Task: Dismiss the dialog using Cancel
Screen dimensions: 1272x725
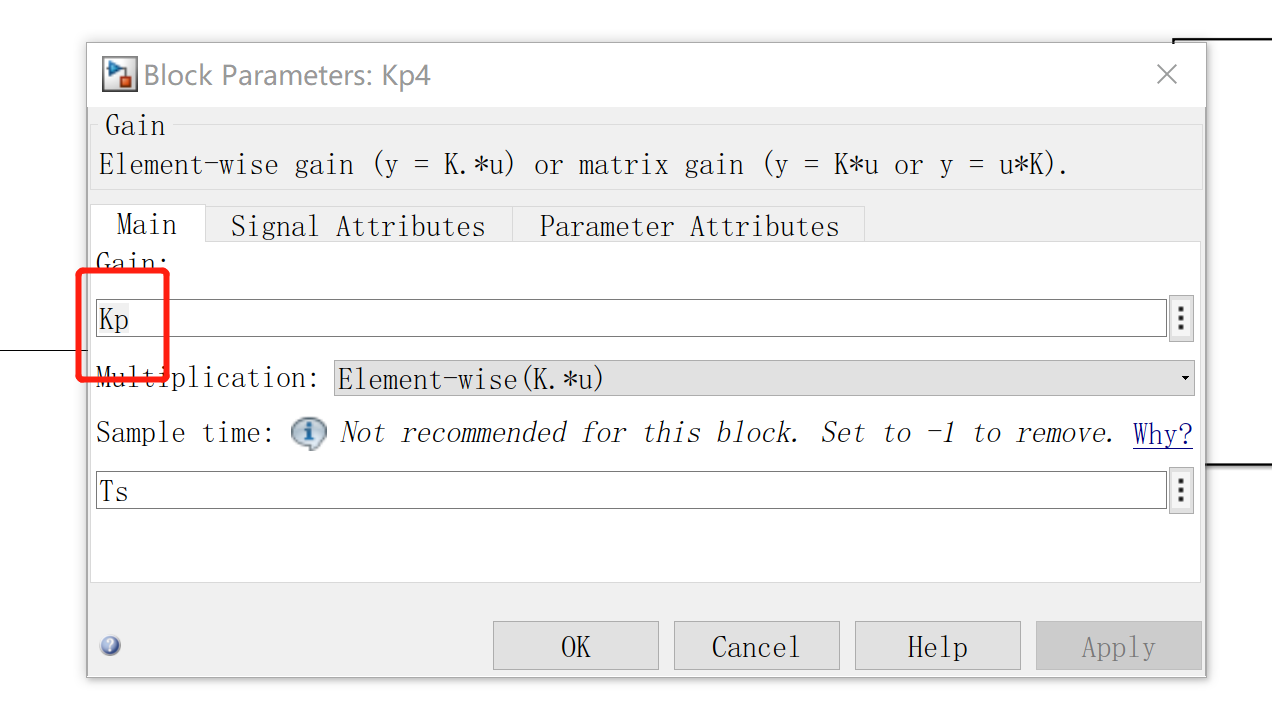Action: 756,645
